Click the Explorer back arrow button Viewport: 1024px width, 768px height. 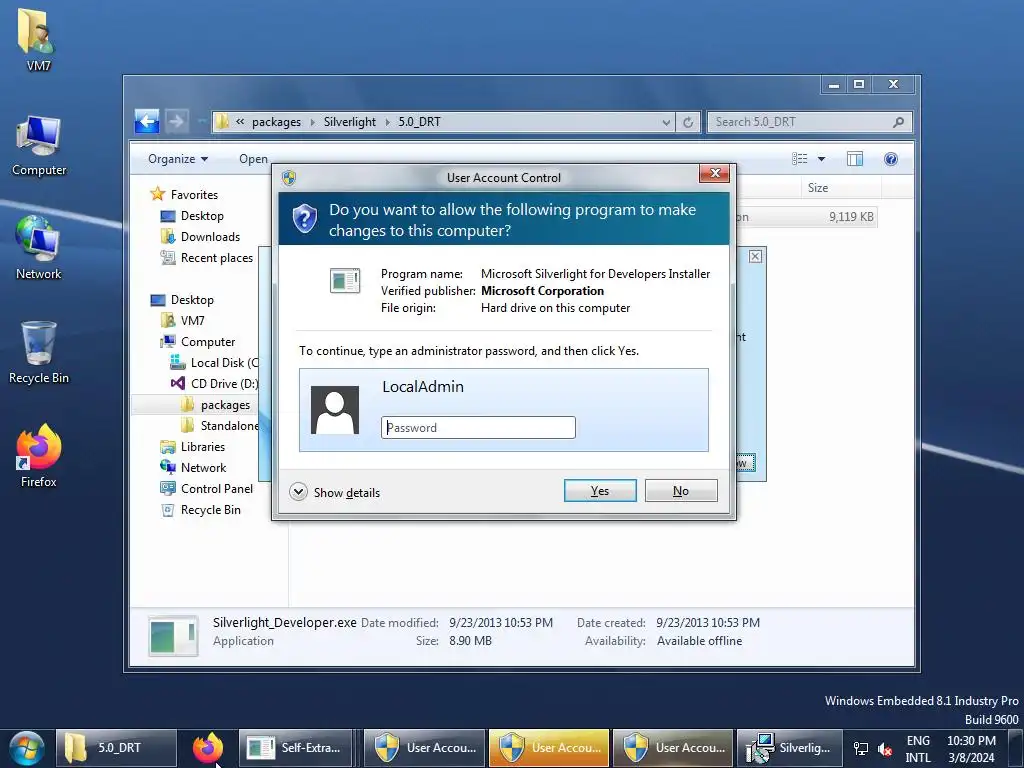click(x=147, y=121)
